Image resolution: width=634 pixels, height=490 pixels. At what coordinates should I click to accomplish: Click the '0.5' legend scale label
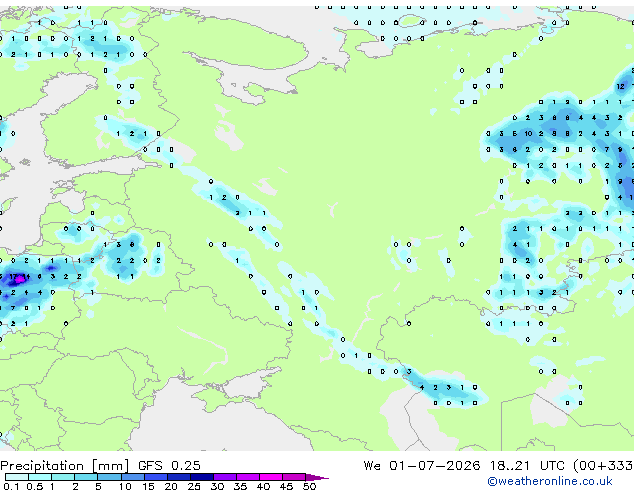coord(35,486)
